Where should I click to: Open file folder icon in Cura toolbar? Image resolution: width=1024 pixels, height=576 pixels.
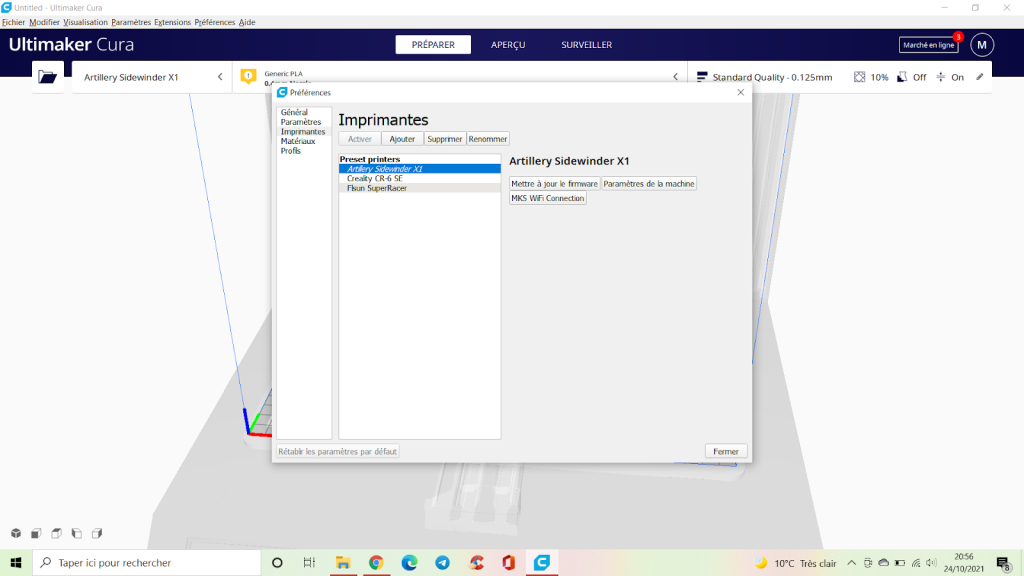point(48,77)
